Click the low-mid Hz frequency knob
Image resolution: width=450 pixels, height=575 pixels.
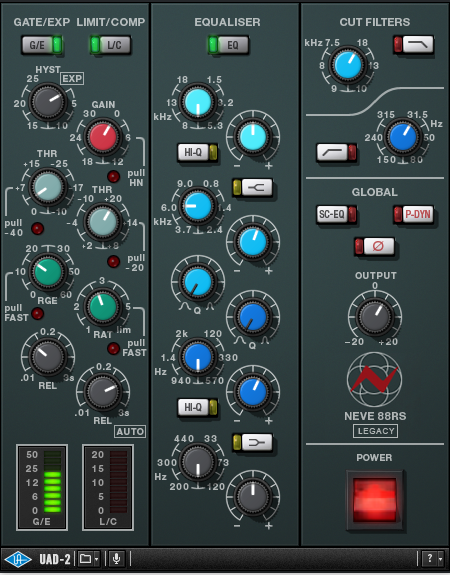pos(198,357)
